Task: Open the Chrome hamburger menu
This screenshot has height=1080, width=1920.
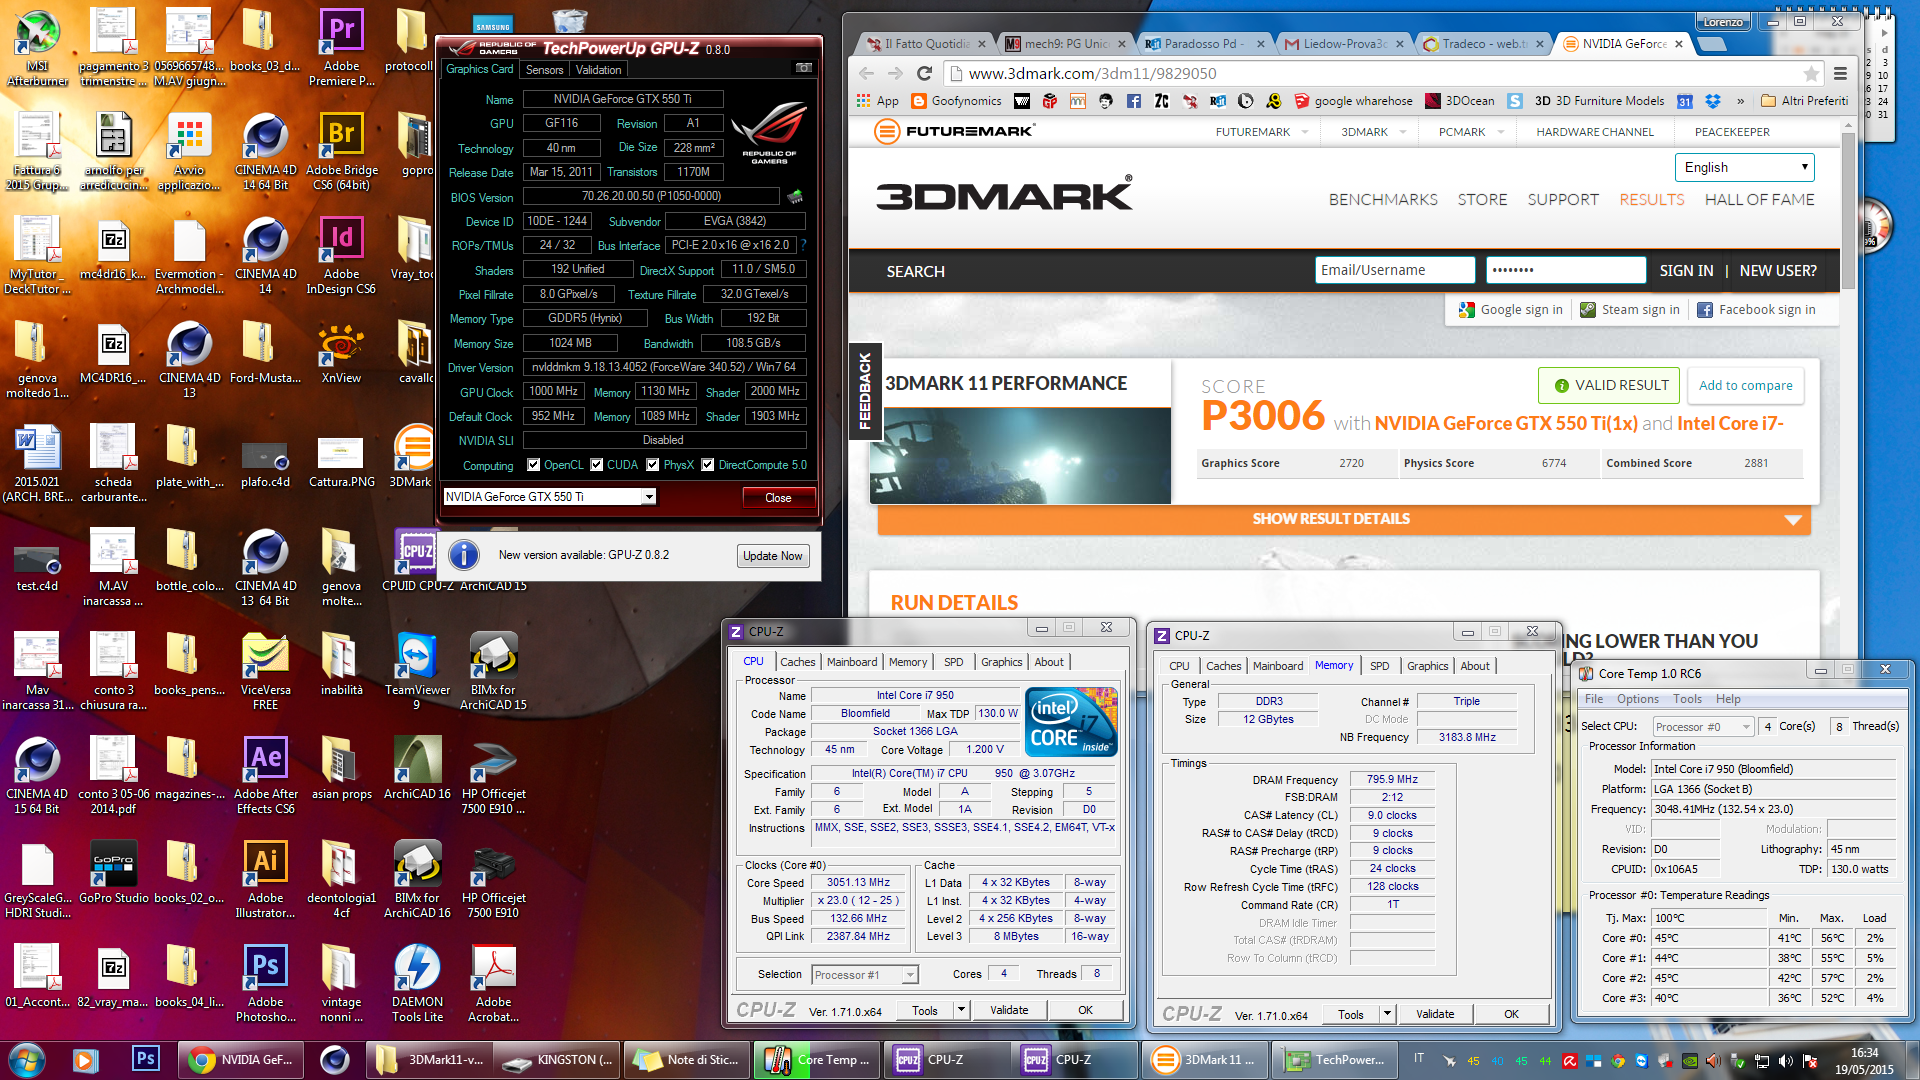Action: point(1840,73)
